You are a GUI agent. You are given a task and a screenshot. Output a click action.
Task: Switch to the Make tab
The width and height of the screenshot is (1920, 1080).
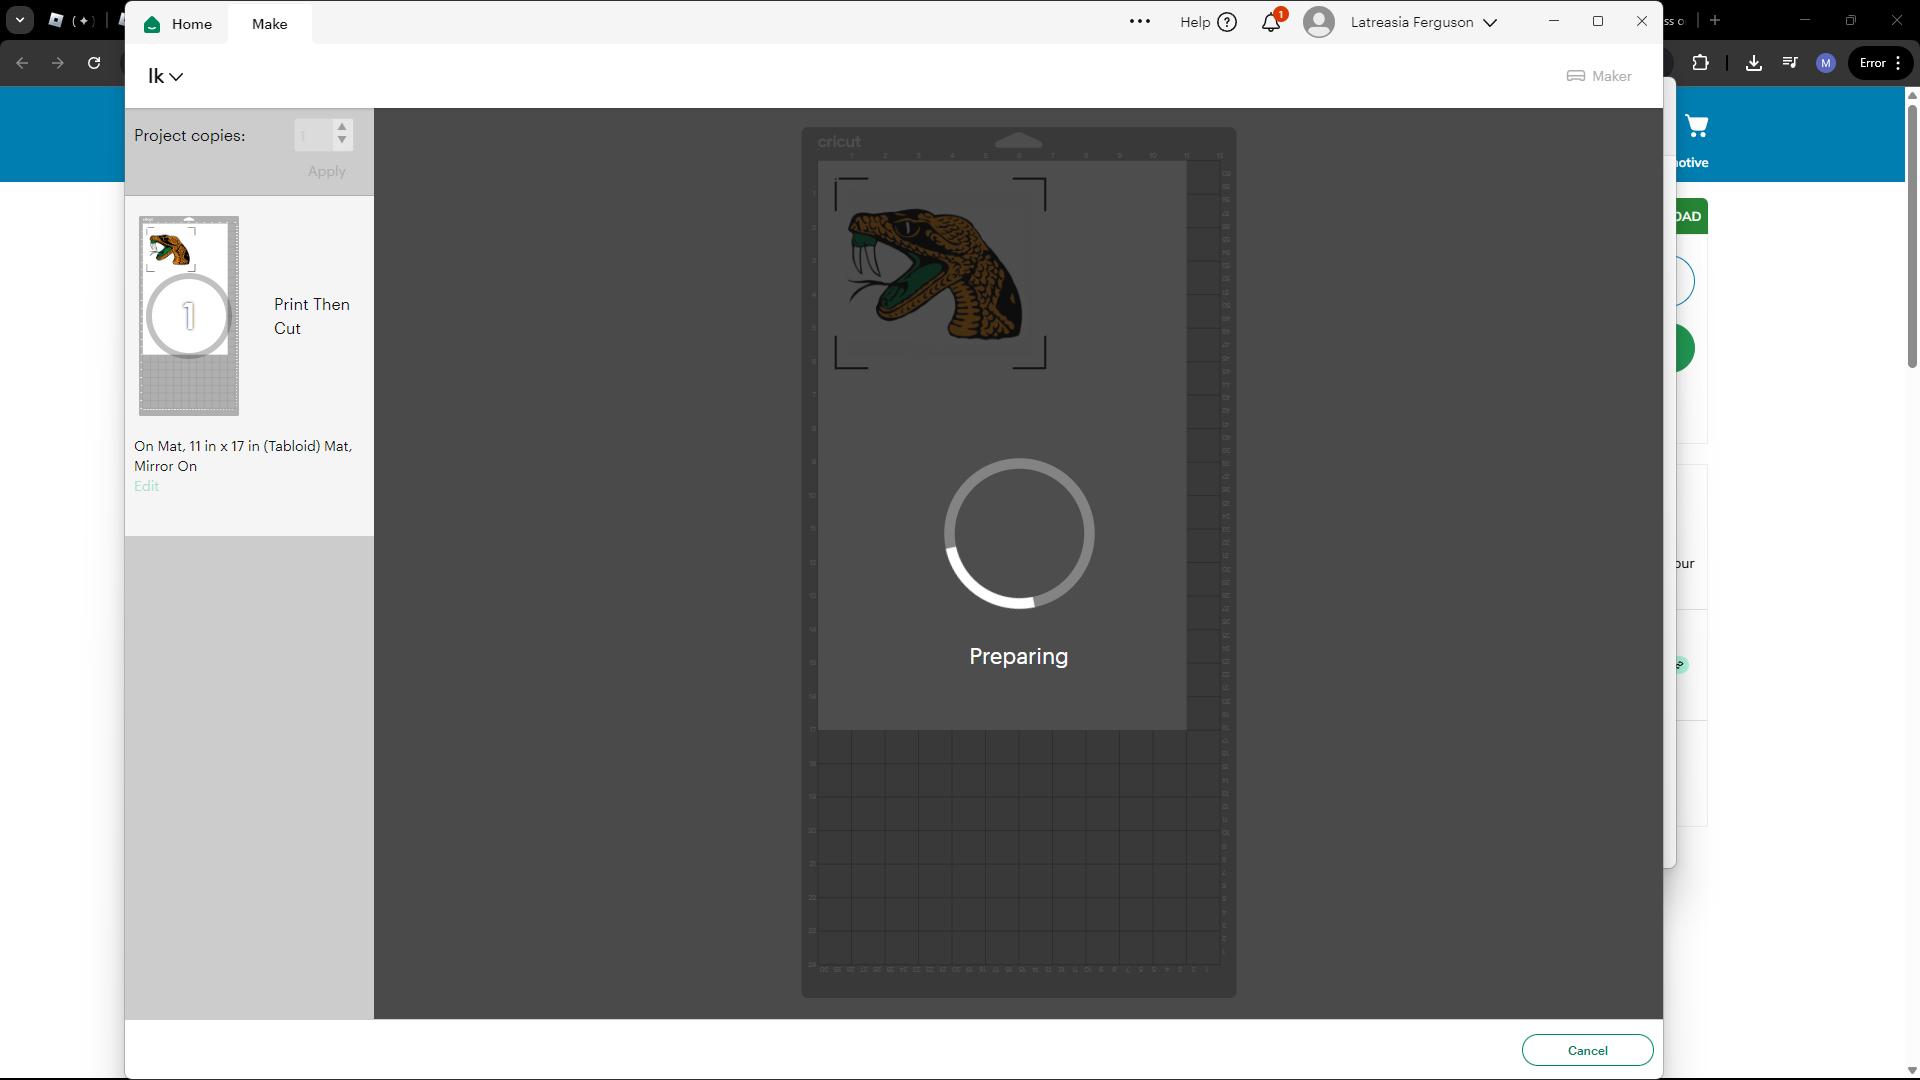click(269, 24)
